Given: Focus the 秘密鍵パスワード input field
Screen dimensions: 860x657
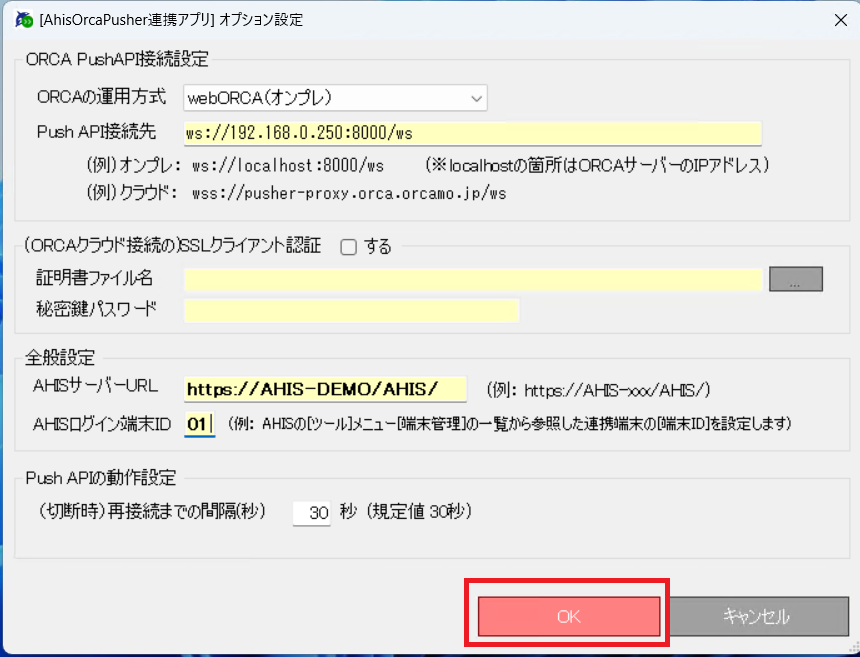Looking at the screenshot, I should [x=351, y=310].
